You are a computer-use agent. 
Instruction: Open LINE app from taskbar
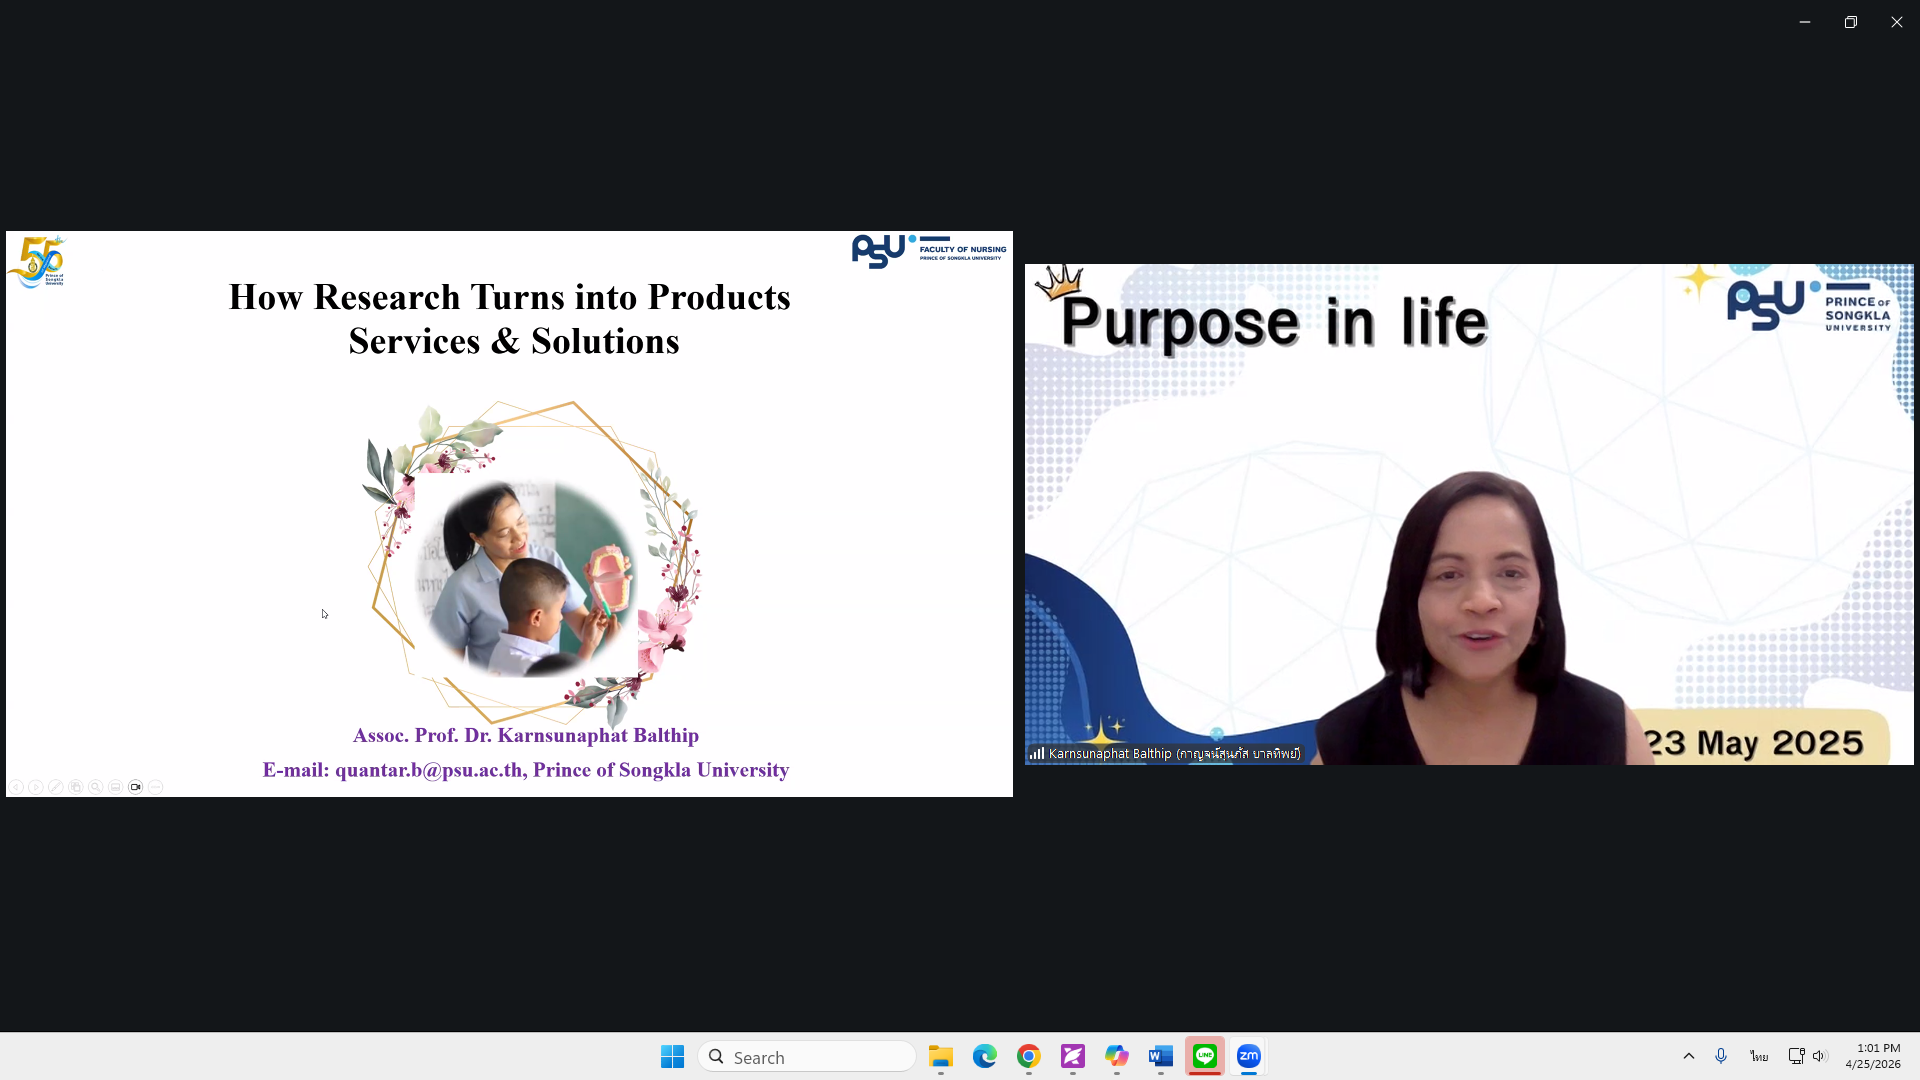[1205, 1056]
